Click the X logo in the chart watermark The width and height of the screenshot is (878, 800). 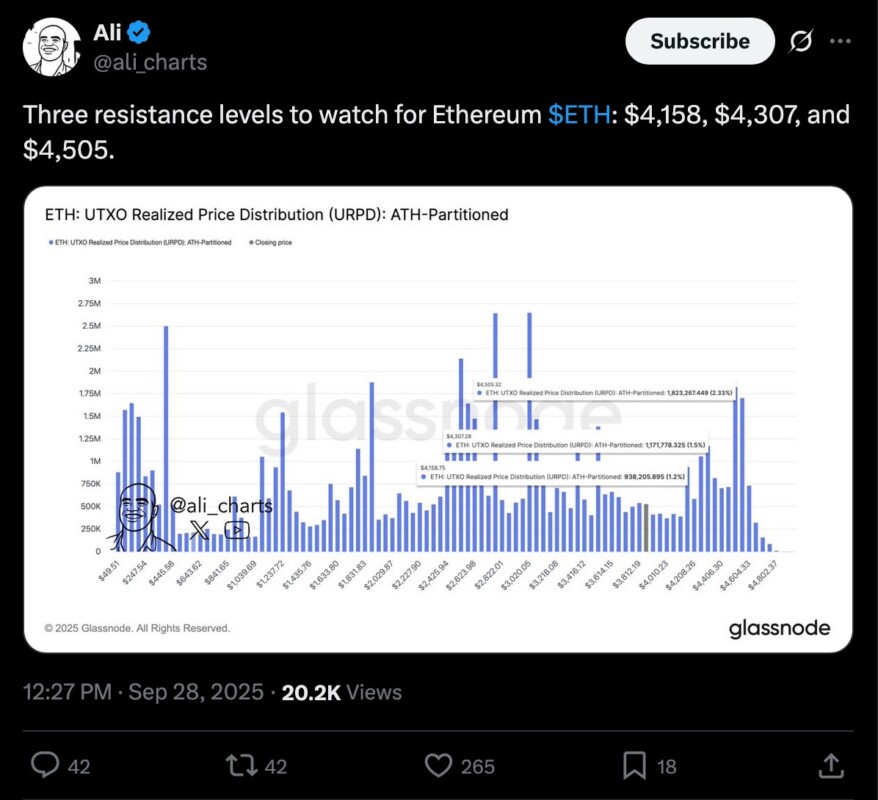pyautogui.click(x=199, y=530)
